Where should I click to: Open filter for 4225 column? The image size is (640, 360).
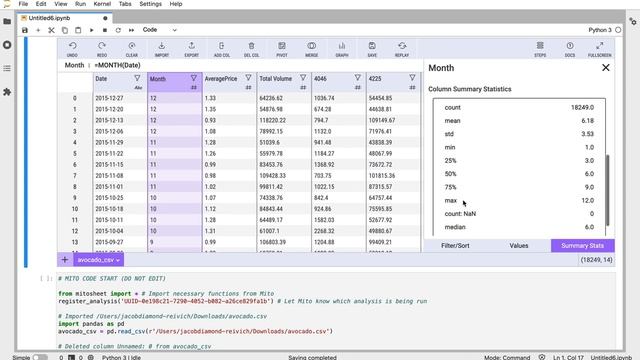tap(412, 78)
